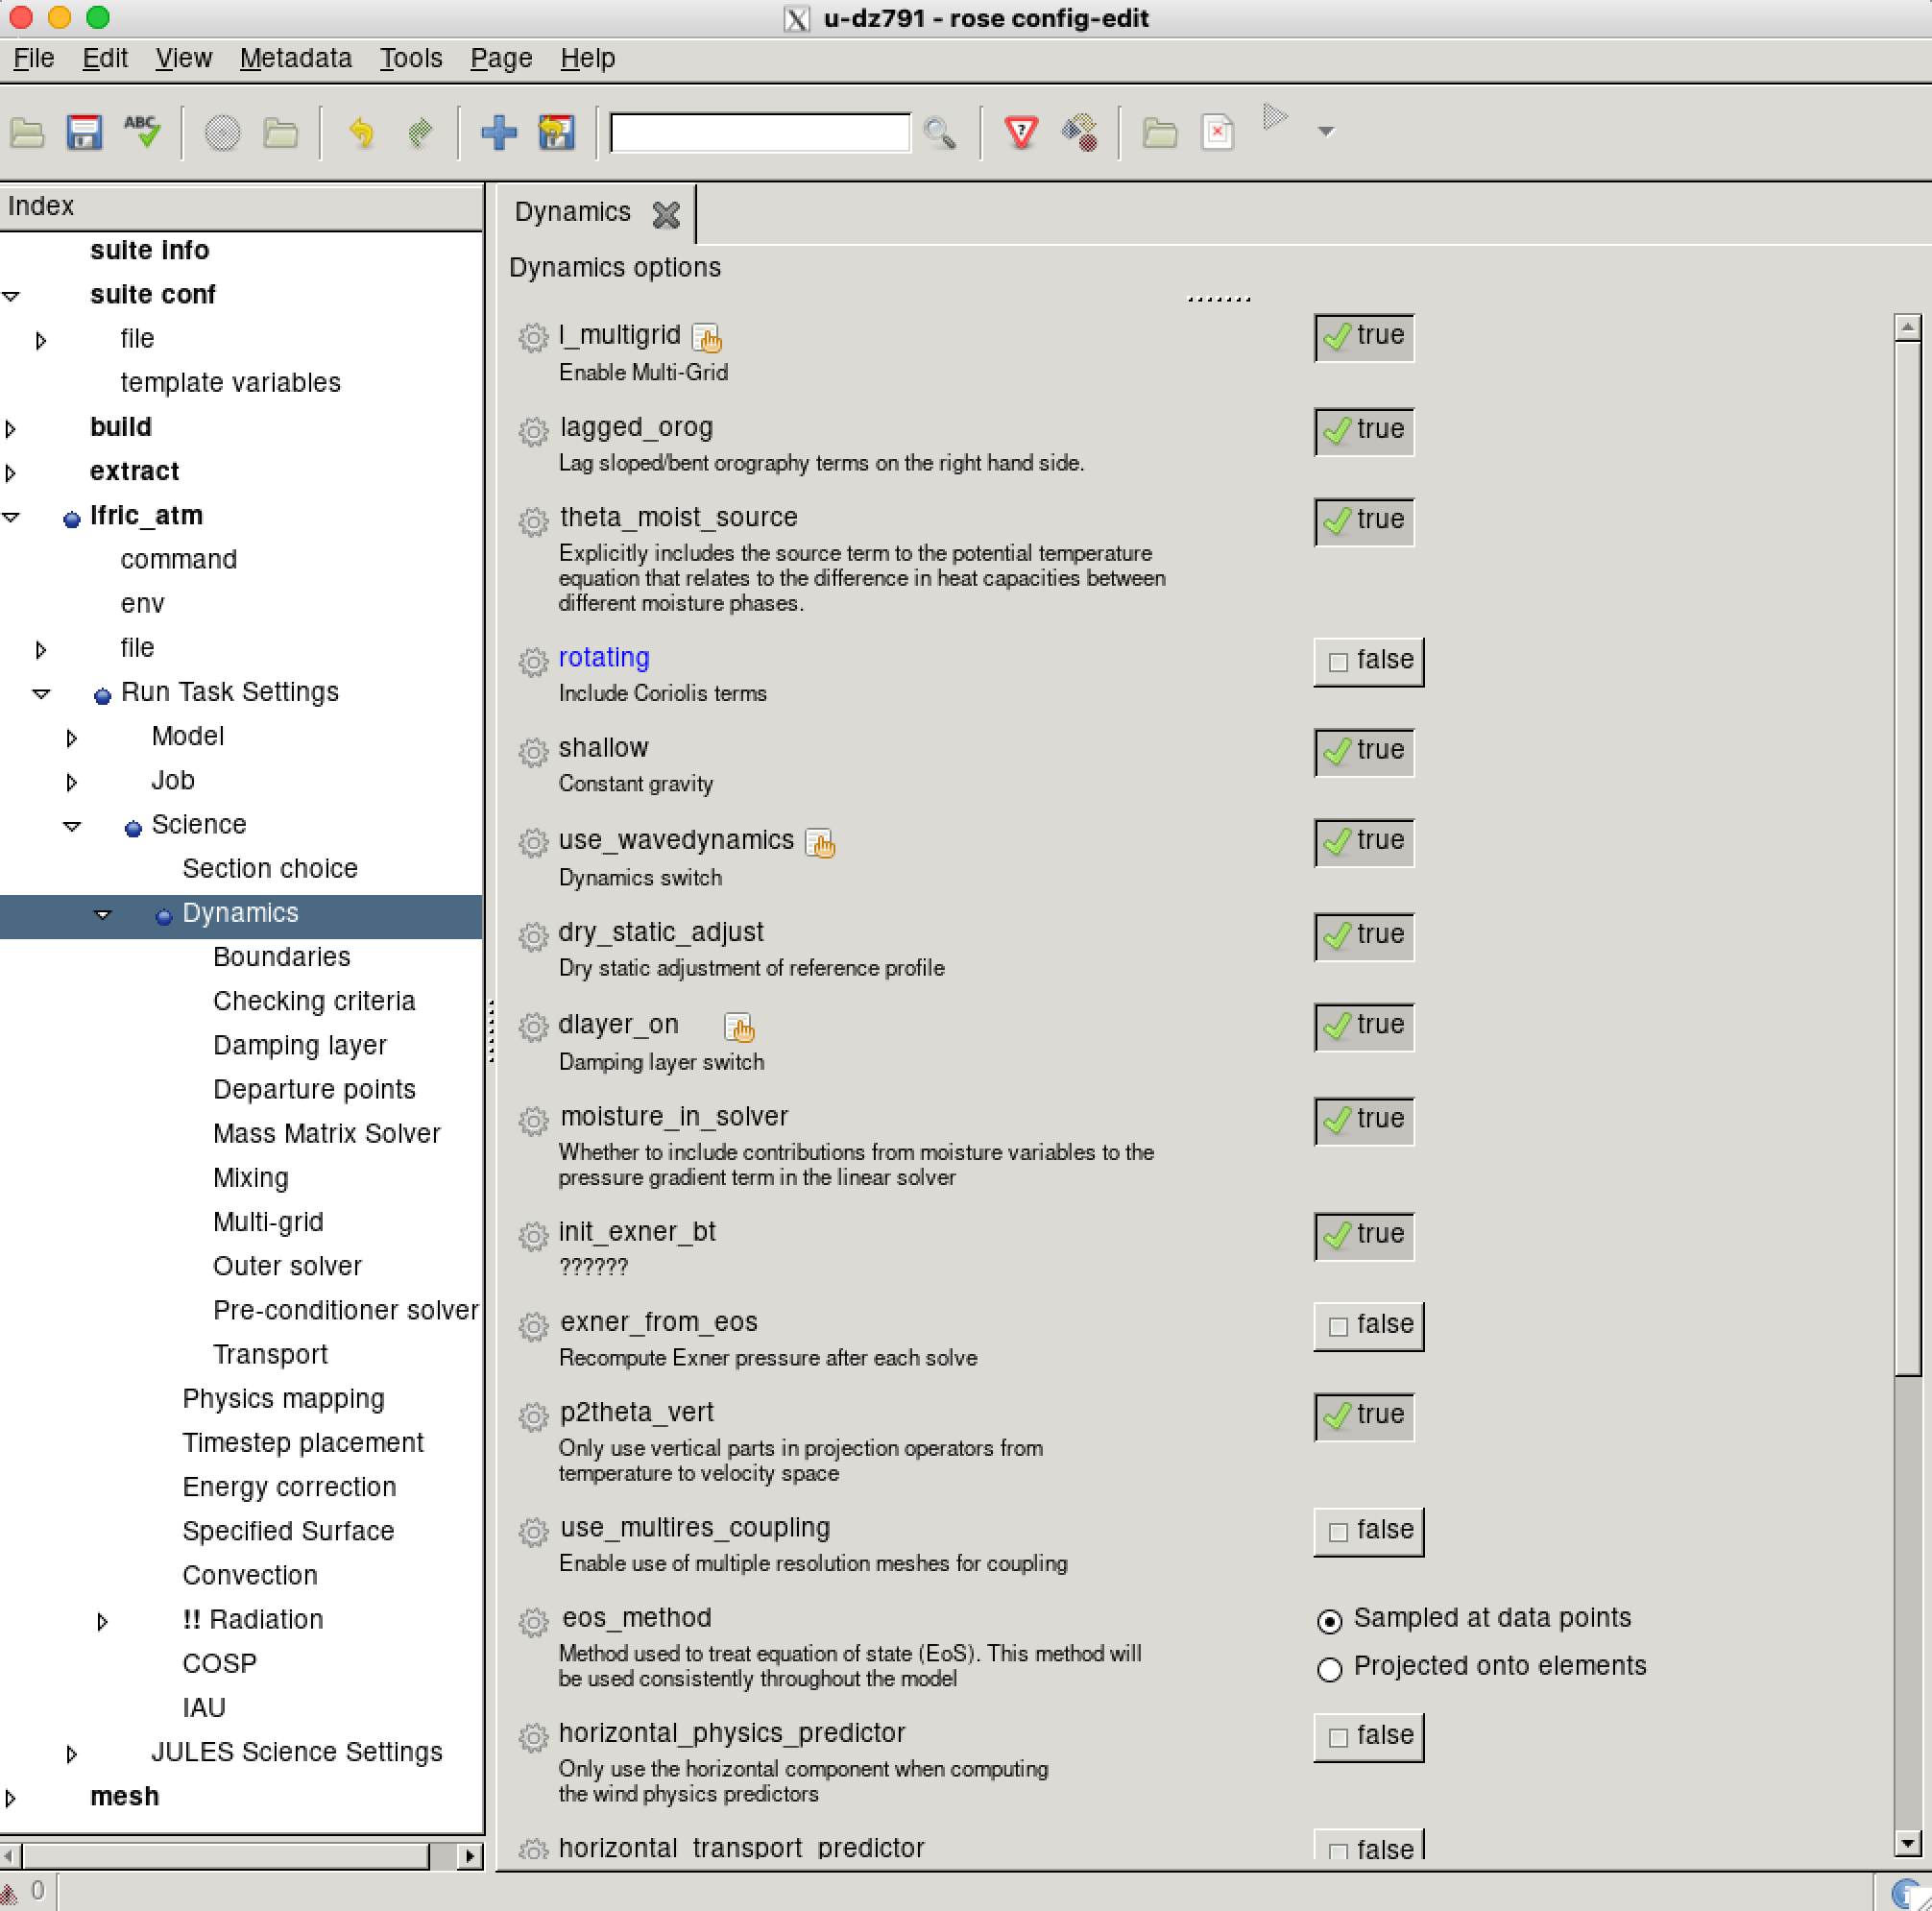Collapse the lfric_atm tree node

point(11,517)
